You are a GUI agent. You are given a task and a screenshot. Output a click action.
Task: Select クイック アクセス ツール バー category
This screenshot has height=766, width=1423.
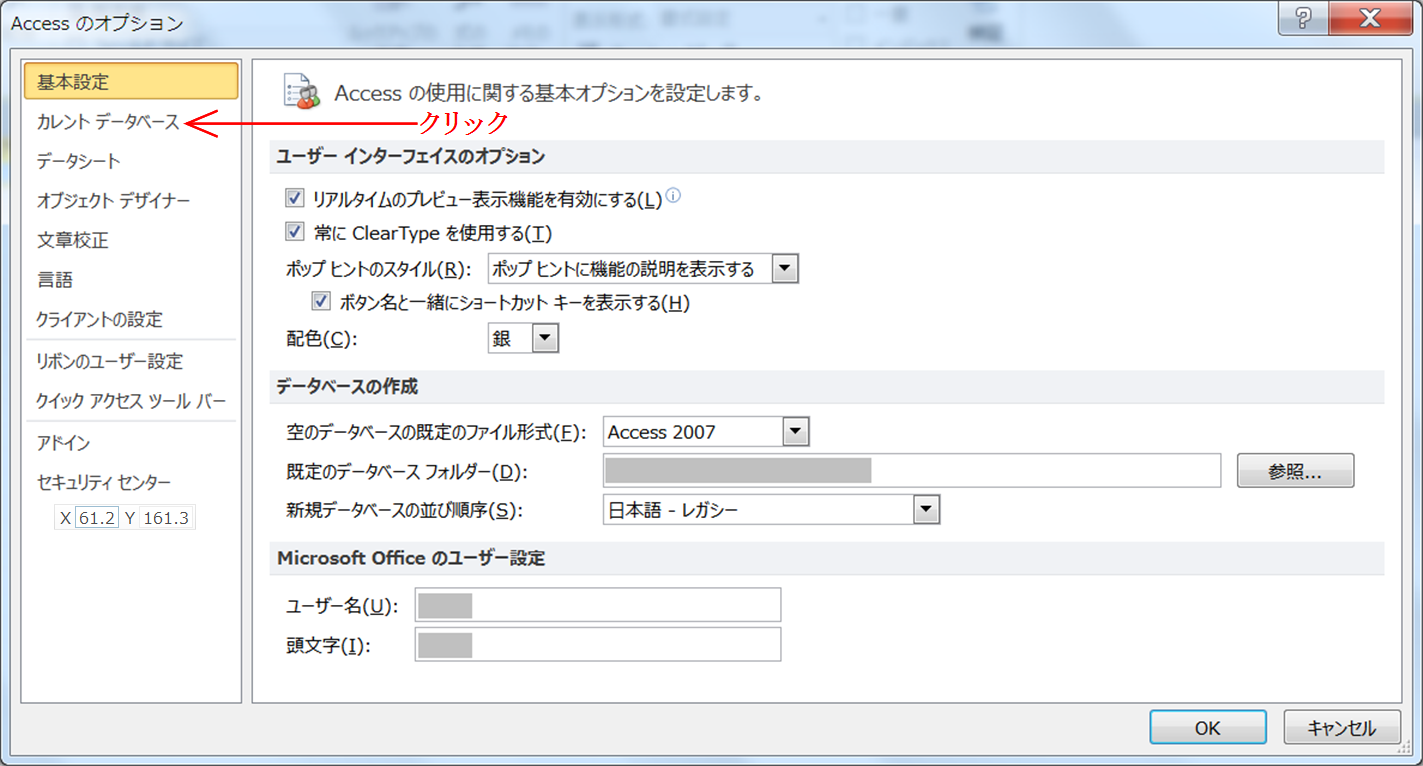131,401
